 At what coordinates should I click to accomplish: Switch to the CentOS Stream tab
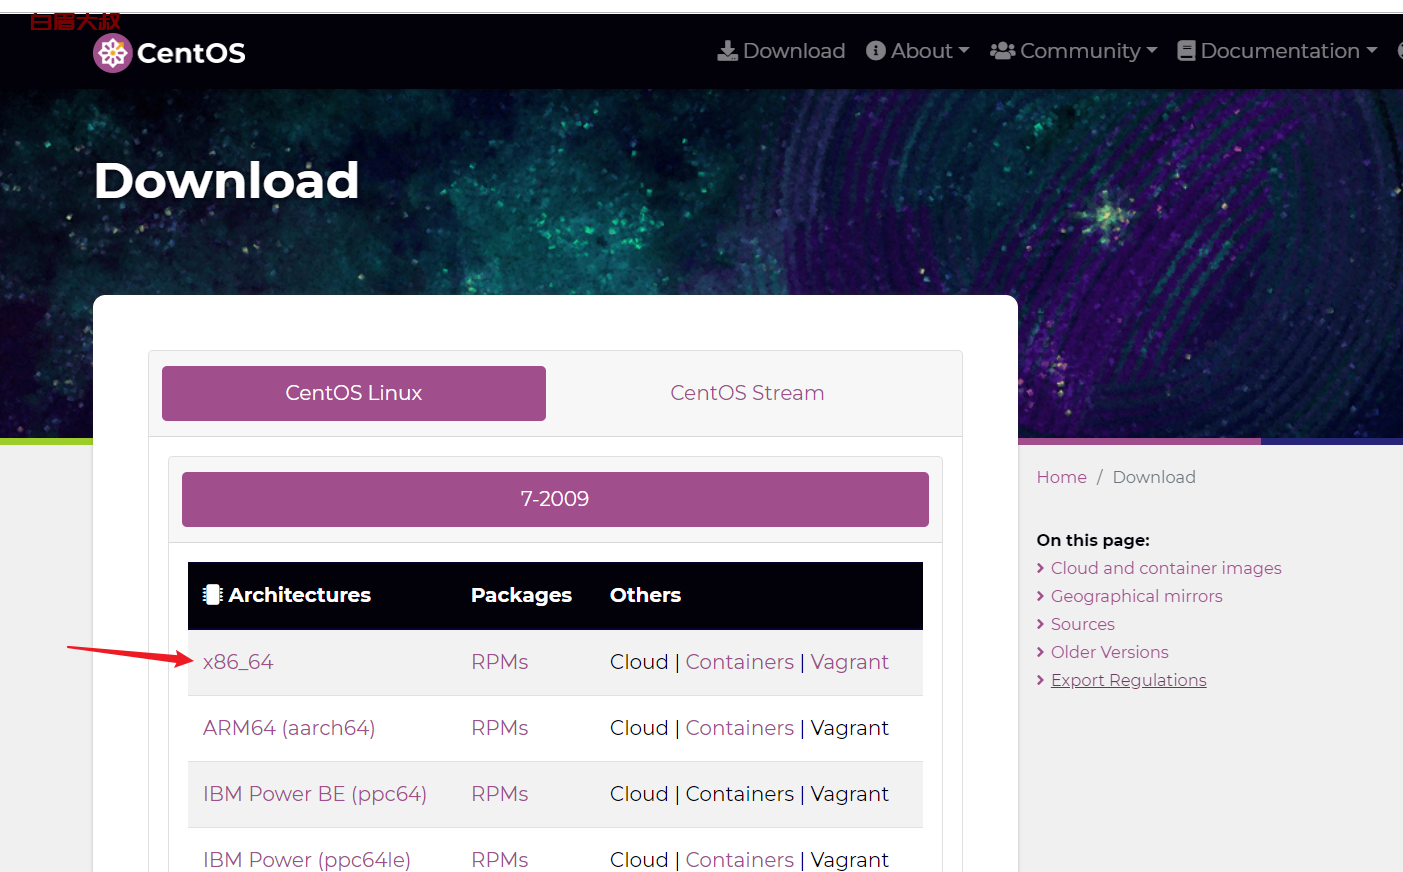tap(747, 393)
